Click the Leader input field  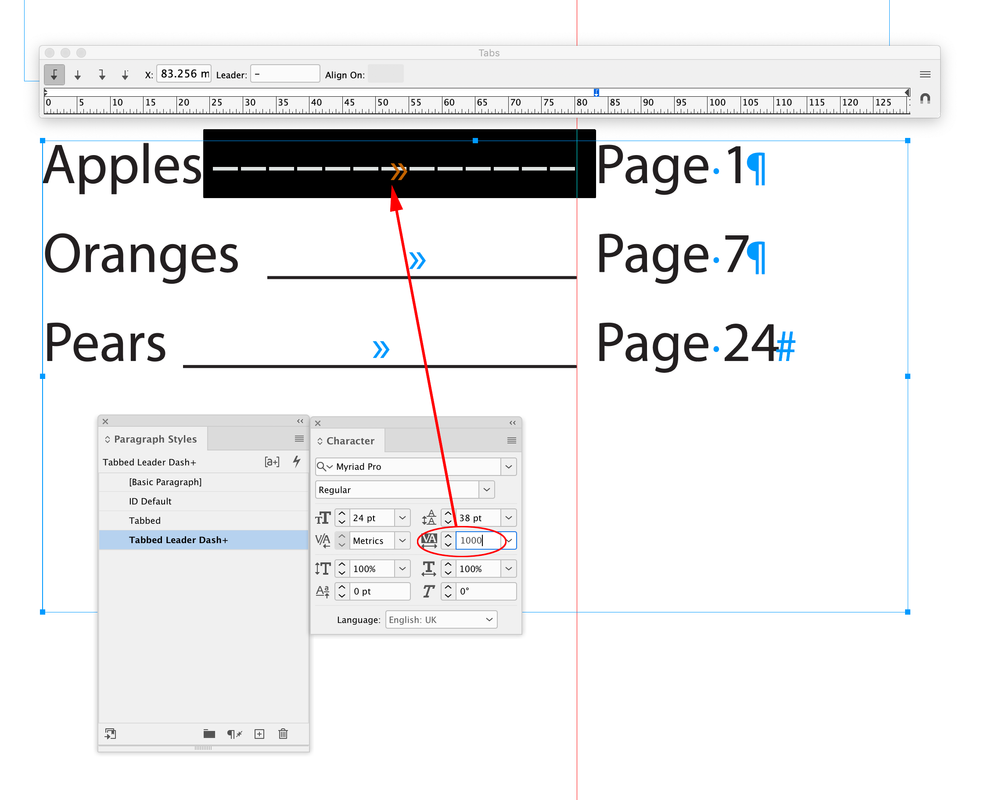[x=285, y=74]
